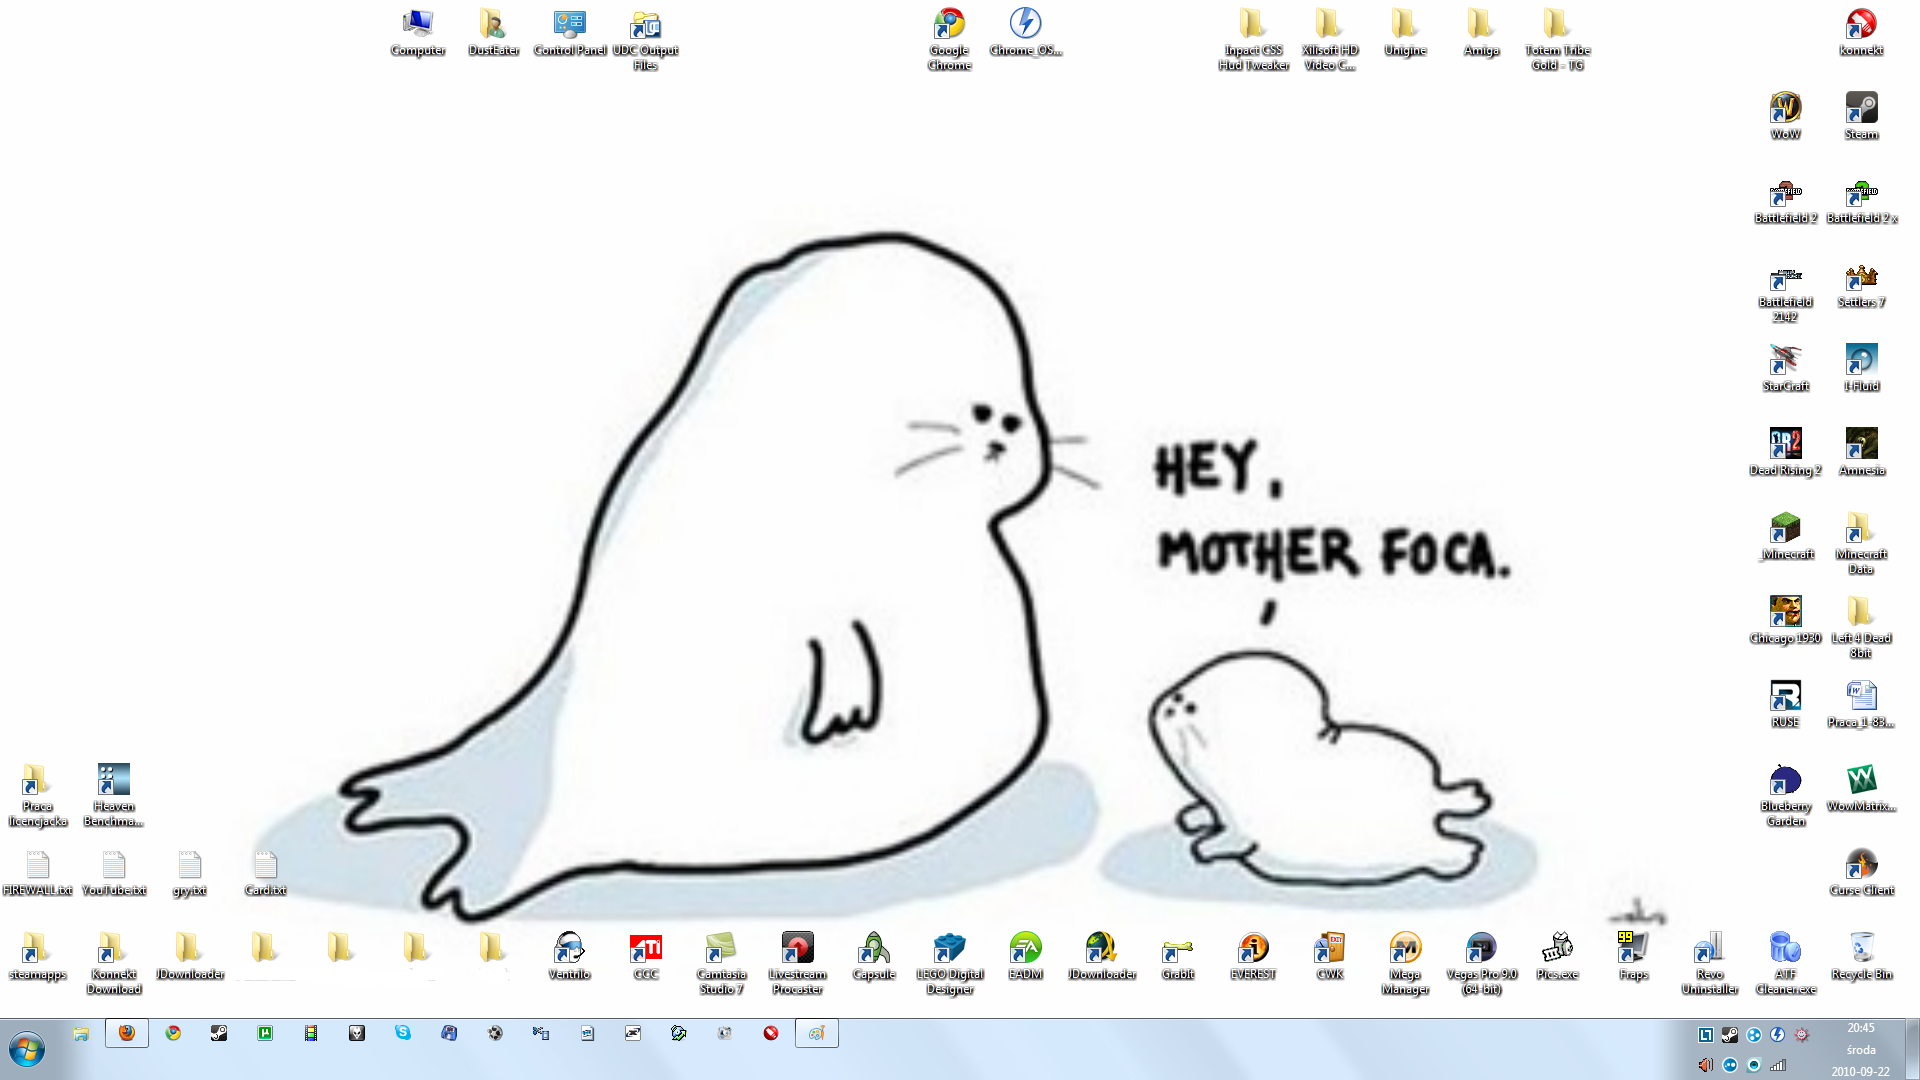Open the Xilisoft HD Video folder
This screenshot has width=1920, height=1080.
[1330, 40]
